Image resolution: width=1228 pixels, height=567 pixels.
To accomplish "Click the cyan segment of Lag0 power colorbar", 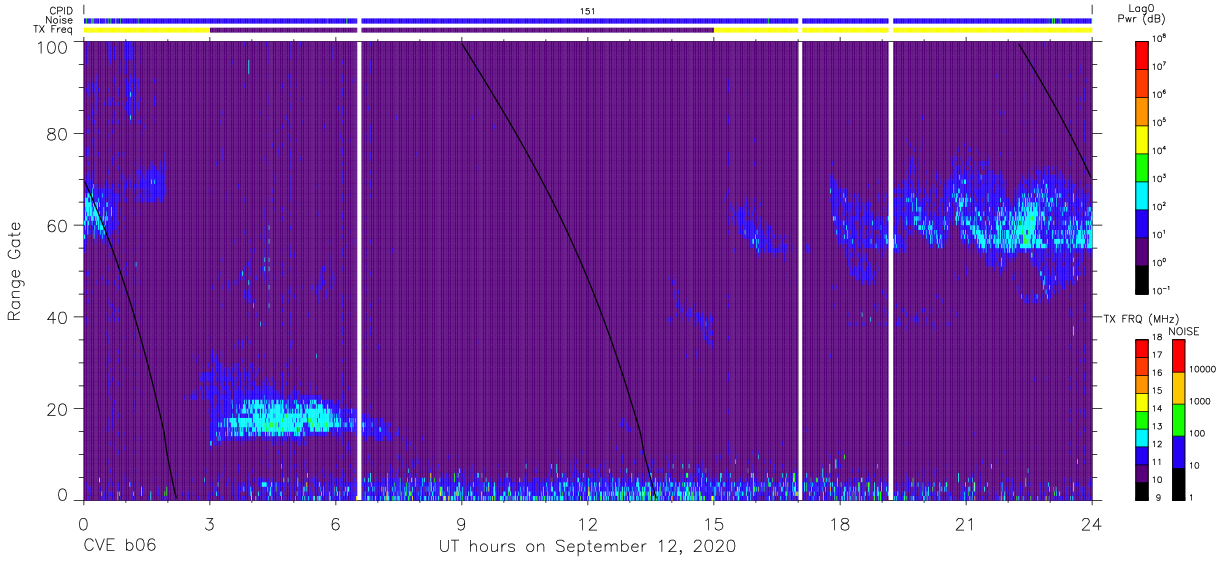I will point(1142,193).
